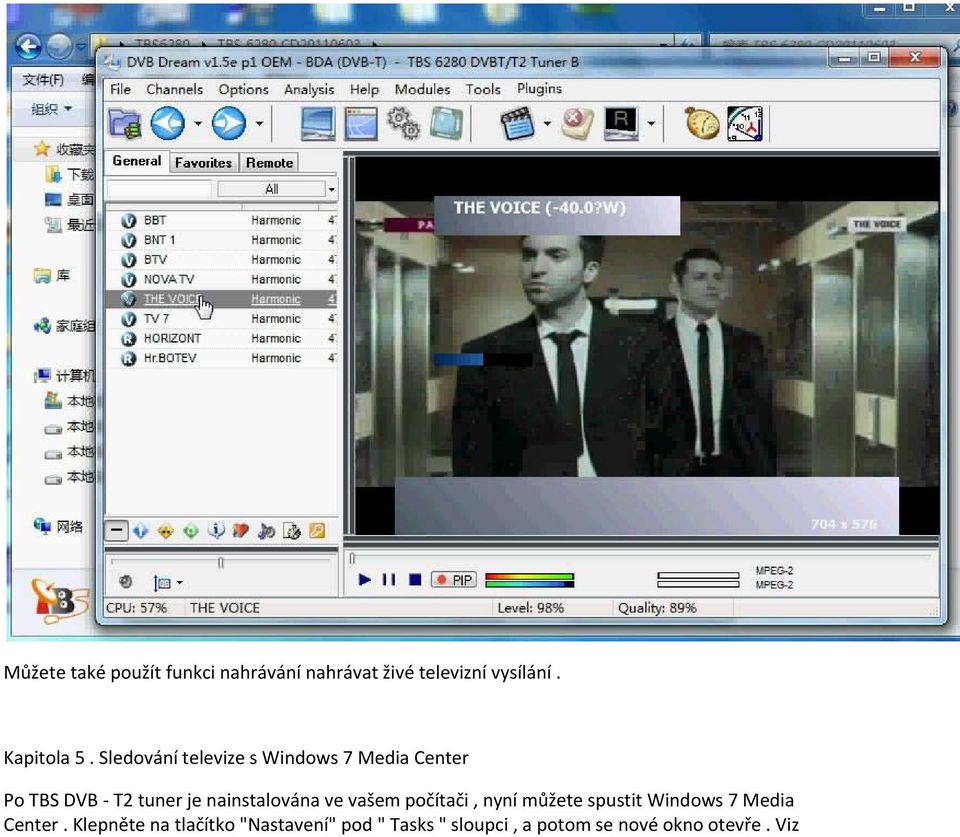This screenshot has height=837, width=960.
Task: Select THE VOICE channel in list
Action: 222,299
